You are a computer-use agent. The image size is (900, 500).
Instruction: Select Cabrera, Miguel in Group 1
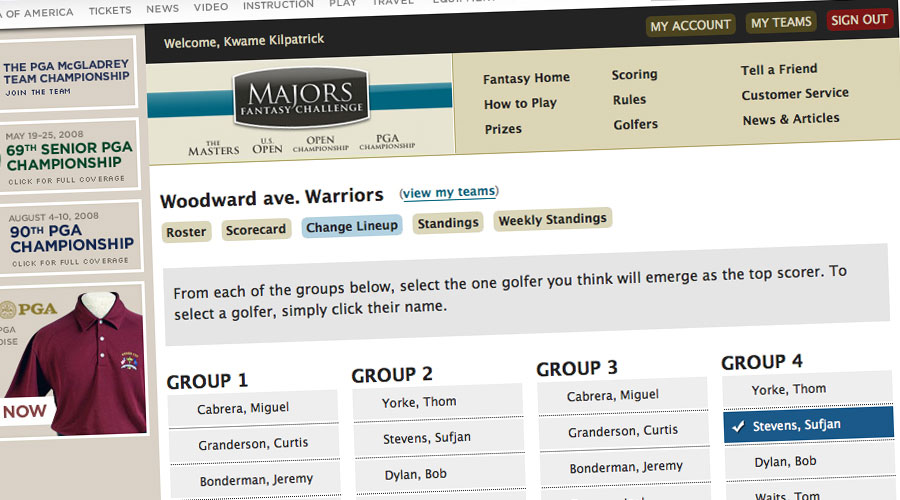tap(243, 408)
